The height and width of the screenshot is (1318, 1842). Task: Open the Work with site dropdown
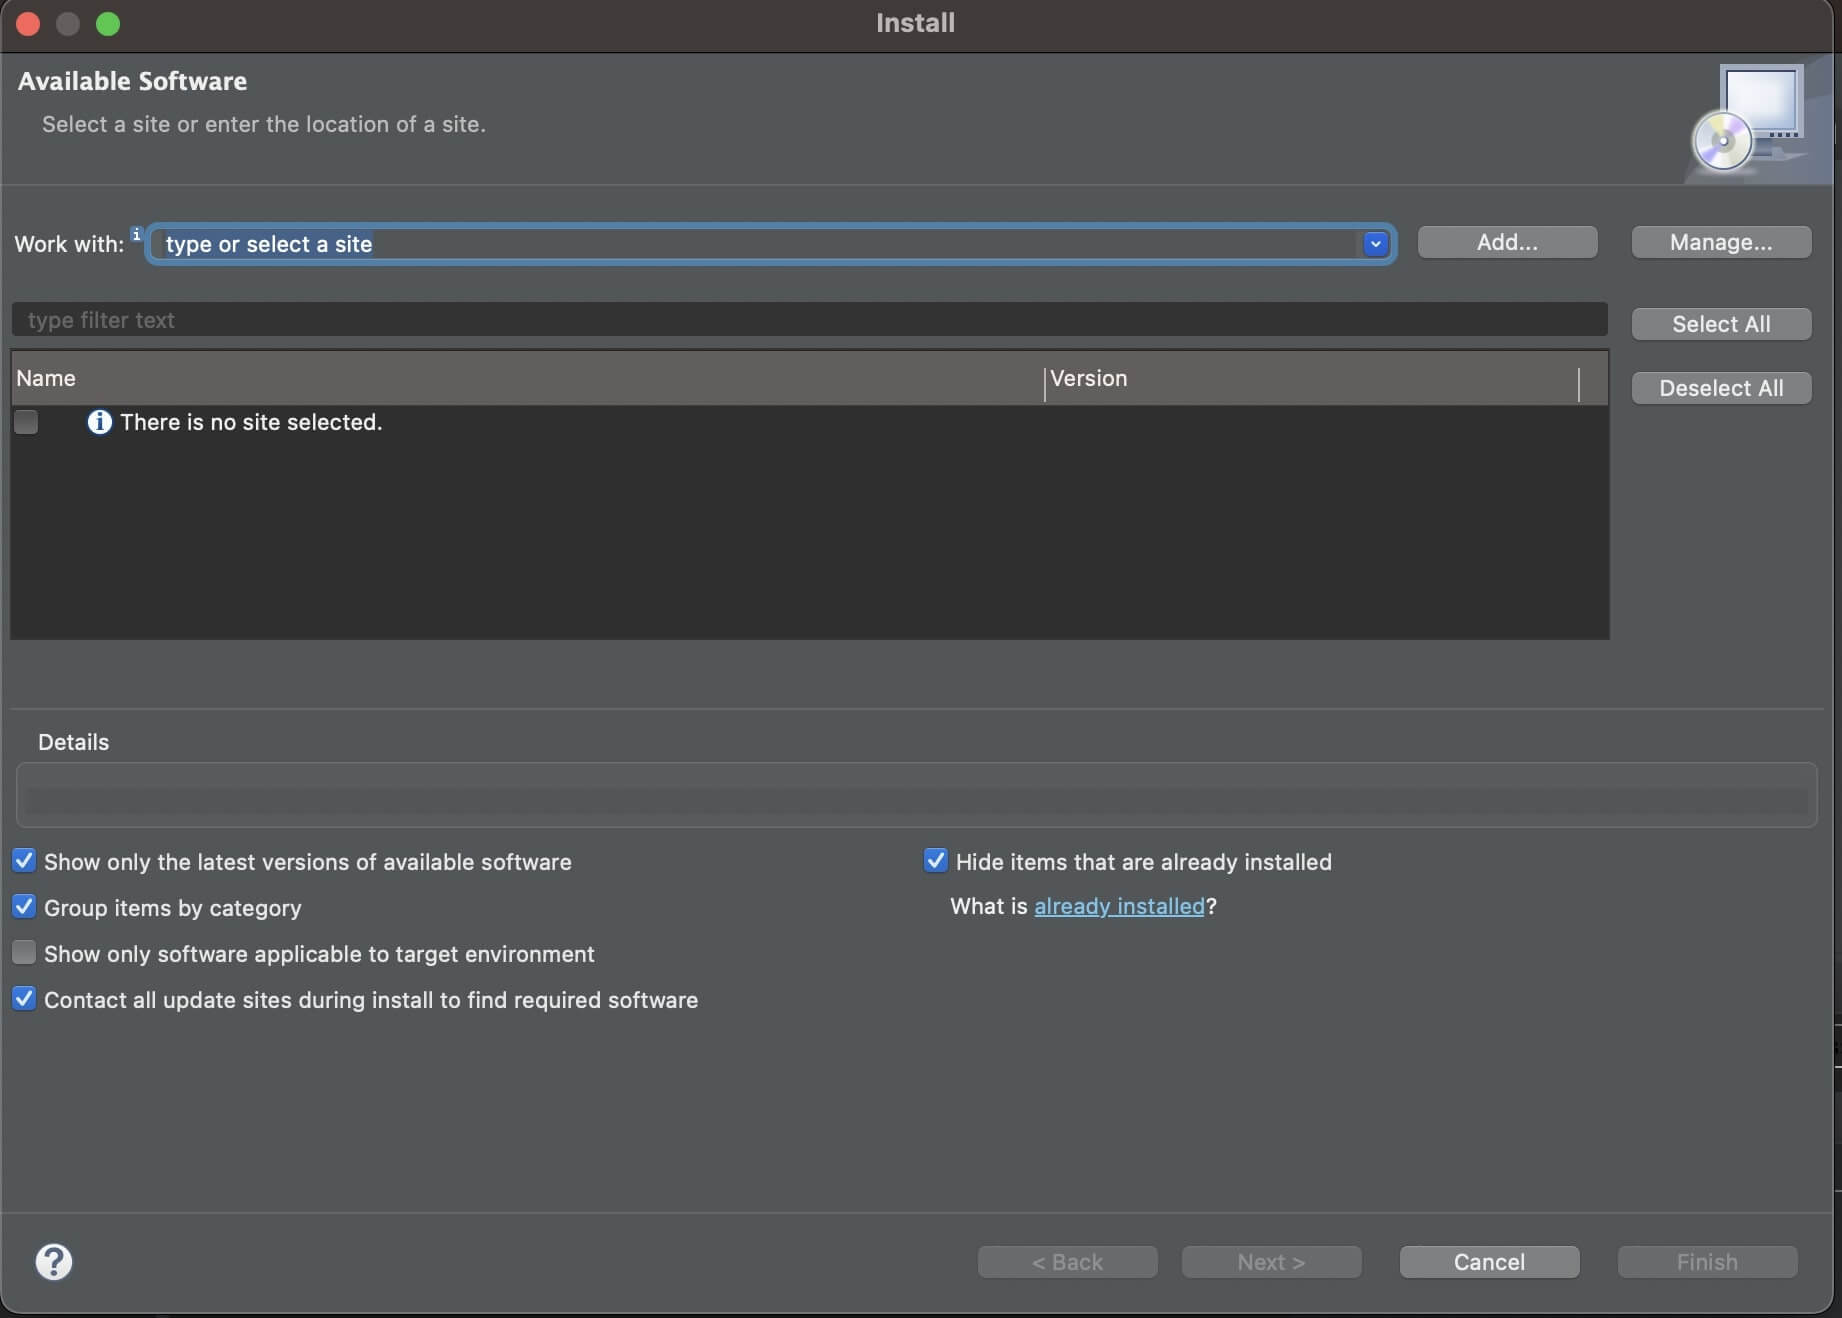[1376, 243]
